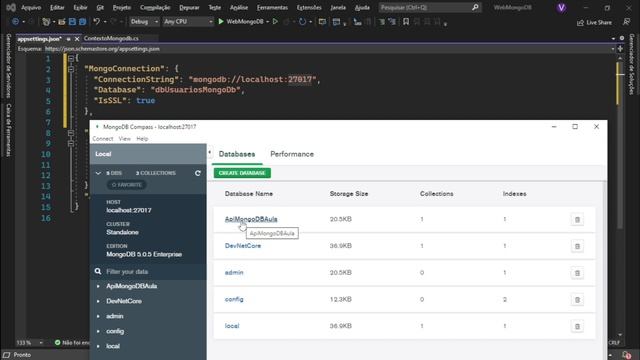Viewport: 640px width, 360px height.
Task: Click the trash icon in local row
Action: 577,326
